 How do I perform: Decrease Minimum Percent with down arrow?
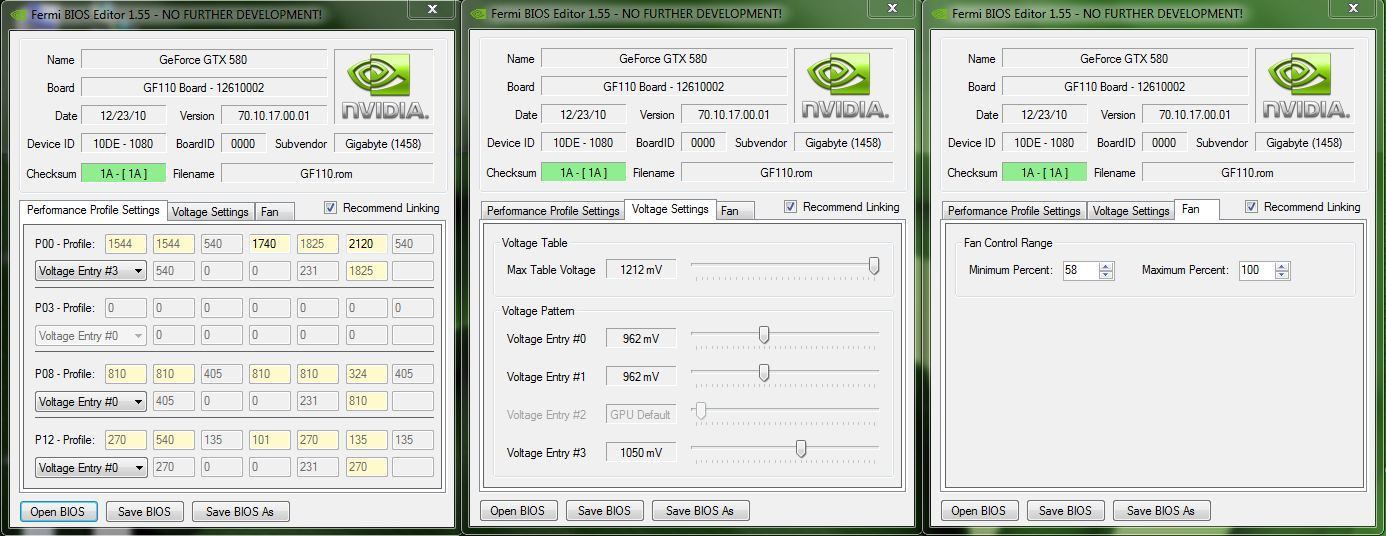click(1106, 275)
